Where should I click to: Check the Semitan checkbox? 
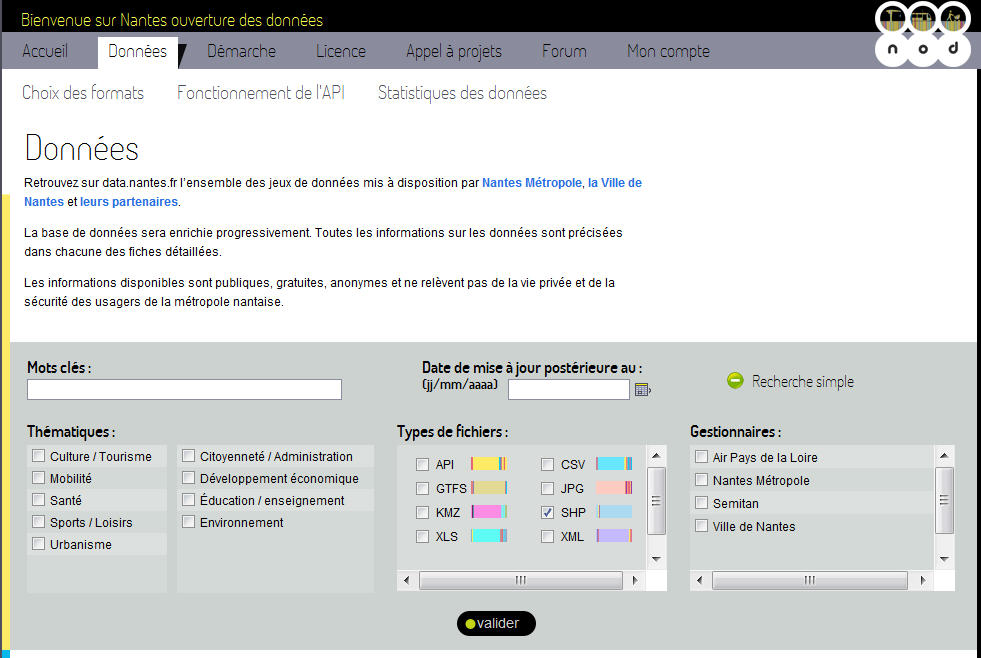pos(701,503)
